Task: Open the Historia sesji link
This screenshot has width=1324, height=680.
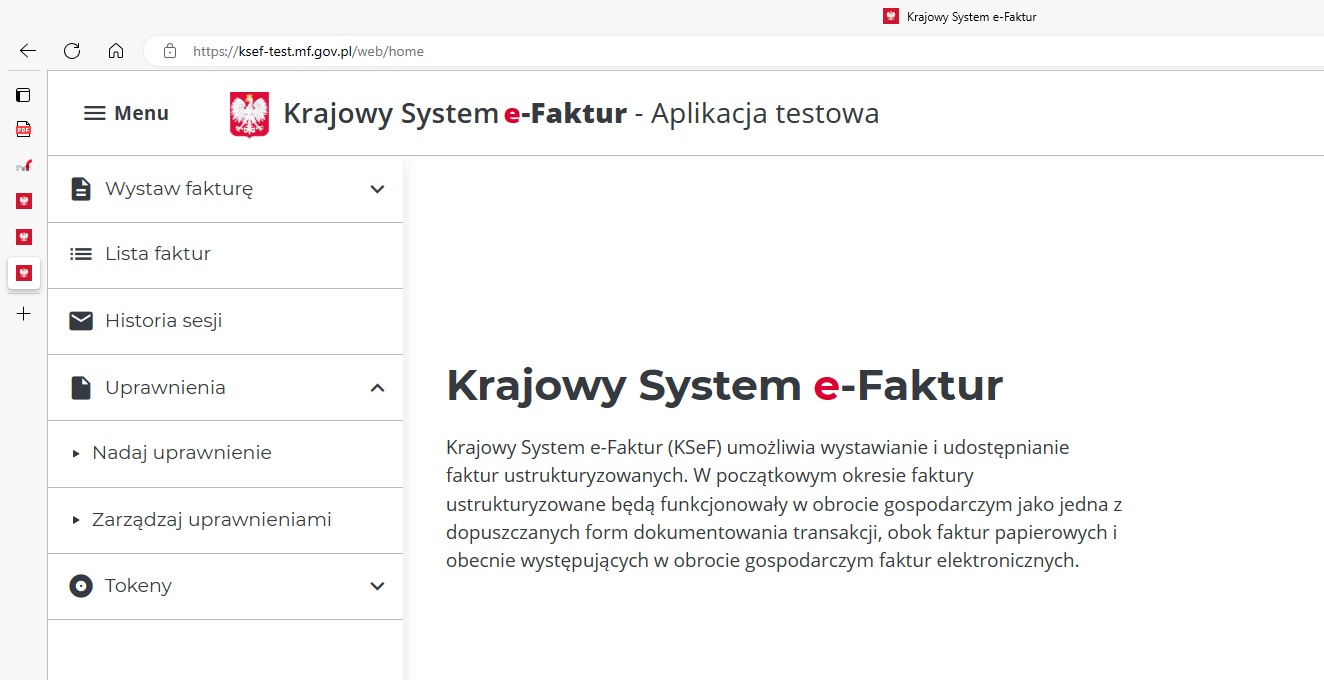Action: [163, 321]
